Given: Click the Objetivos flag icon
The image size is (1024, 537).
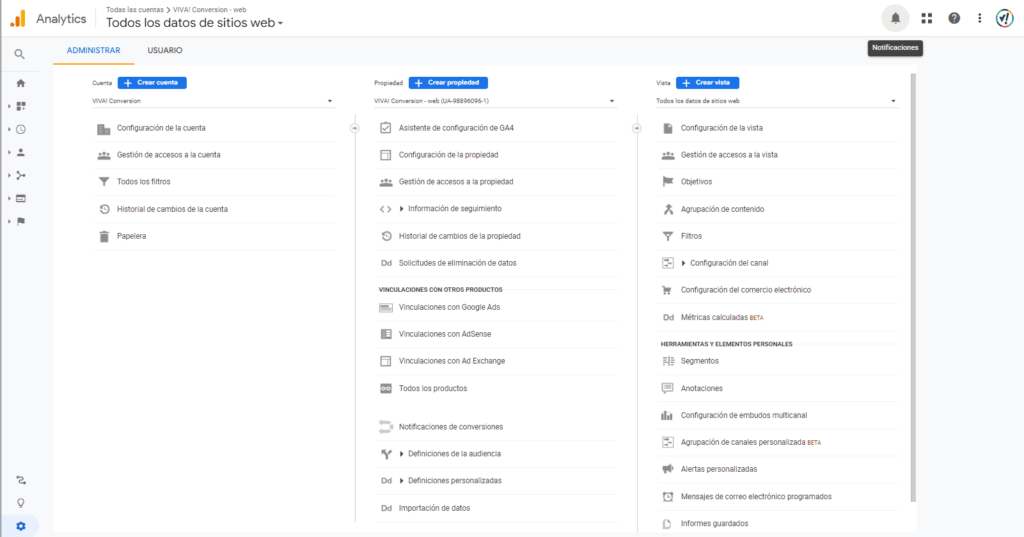Looking at the screenshot, I should click(x=667, y=182).
